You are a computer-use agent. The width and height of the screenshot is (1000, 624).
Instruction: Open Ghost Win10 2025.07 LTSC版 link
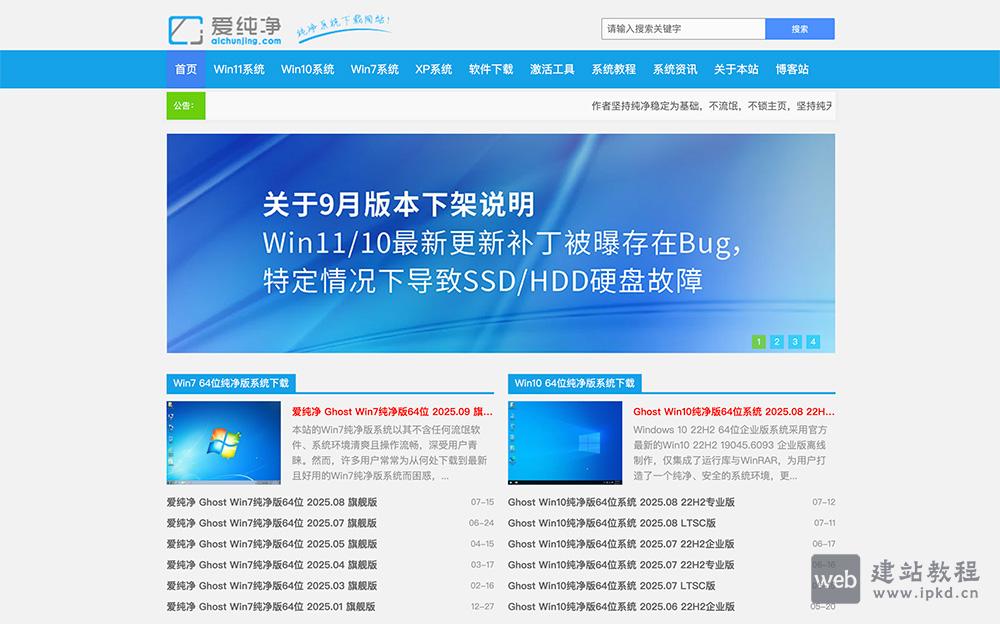point(612,585)
